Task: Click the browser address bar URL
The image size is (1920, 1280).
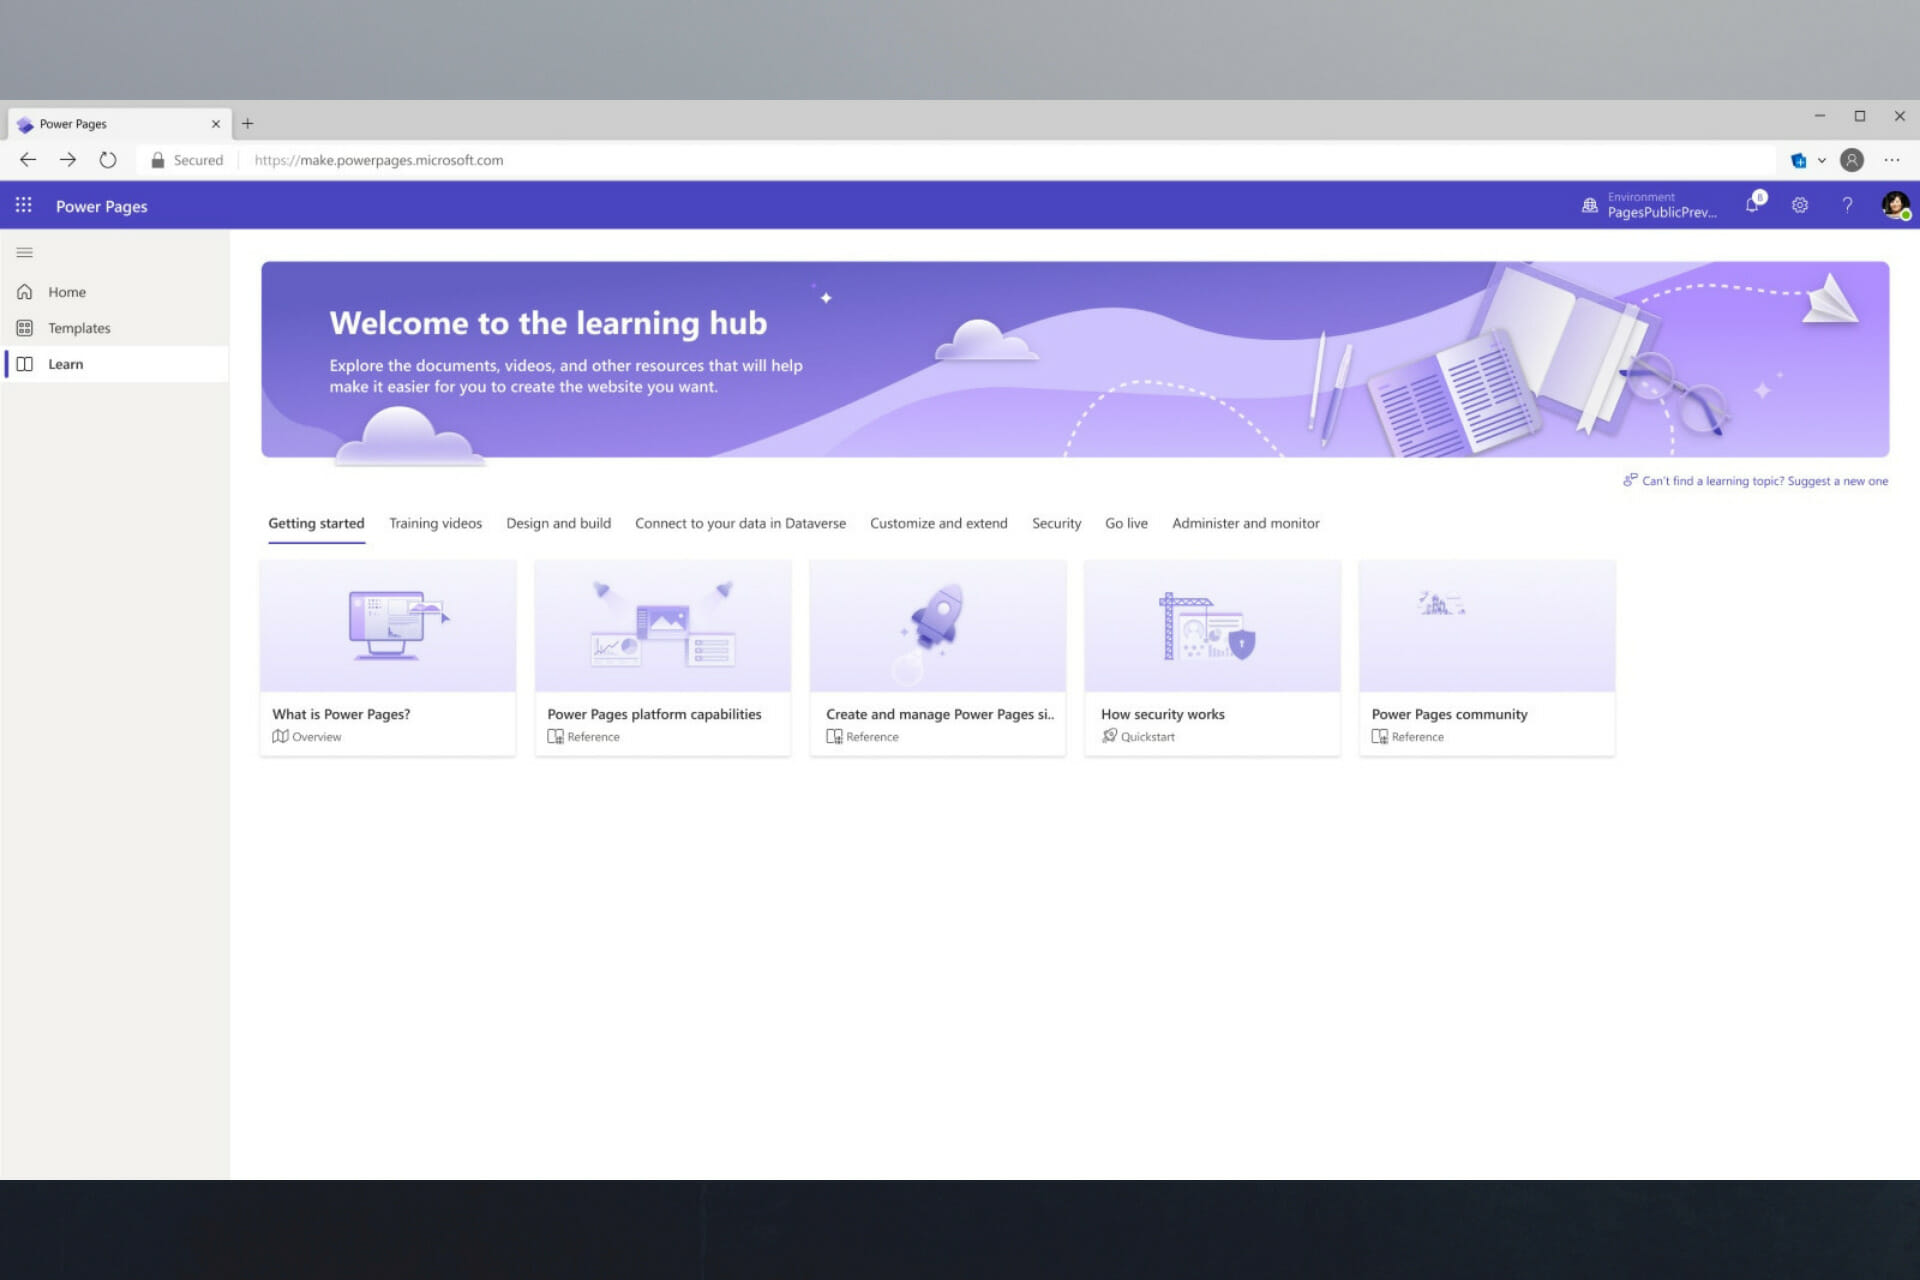Action: coord(378,160)
